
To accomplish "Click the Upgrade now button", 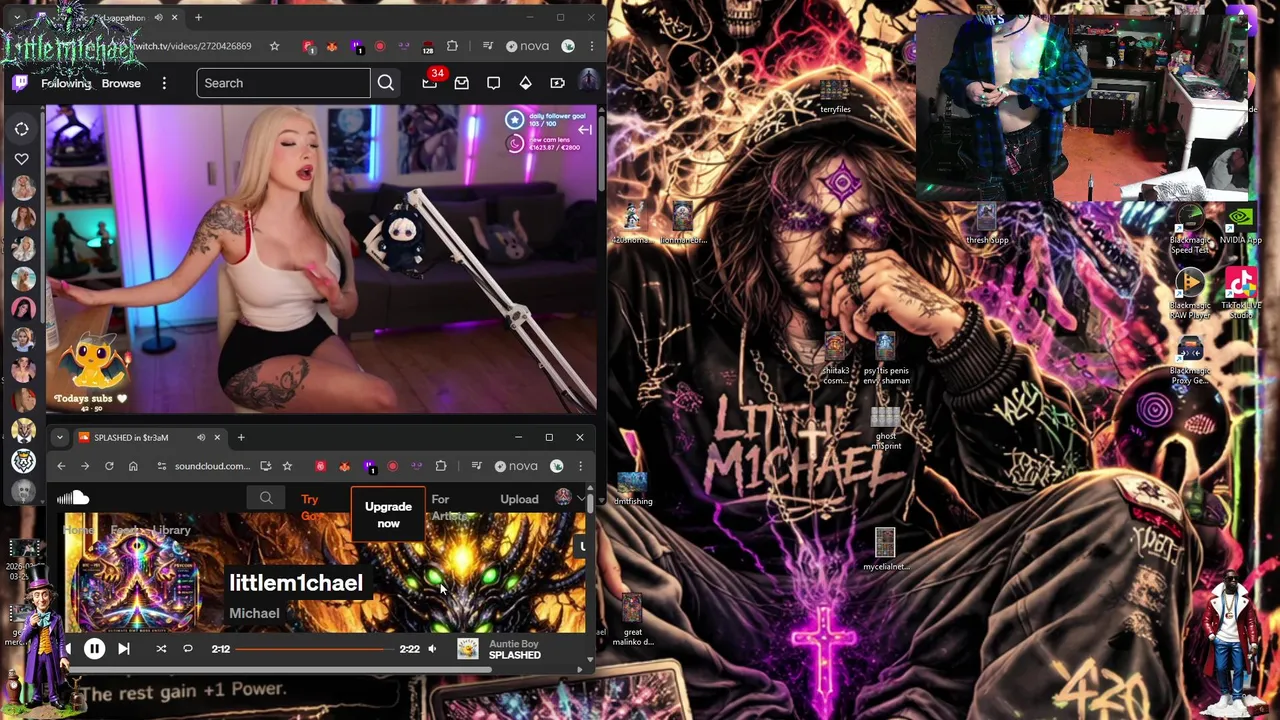I will (388, 514).
